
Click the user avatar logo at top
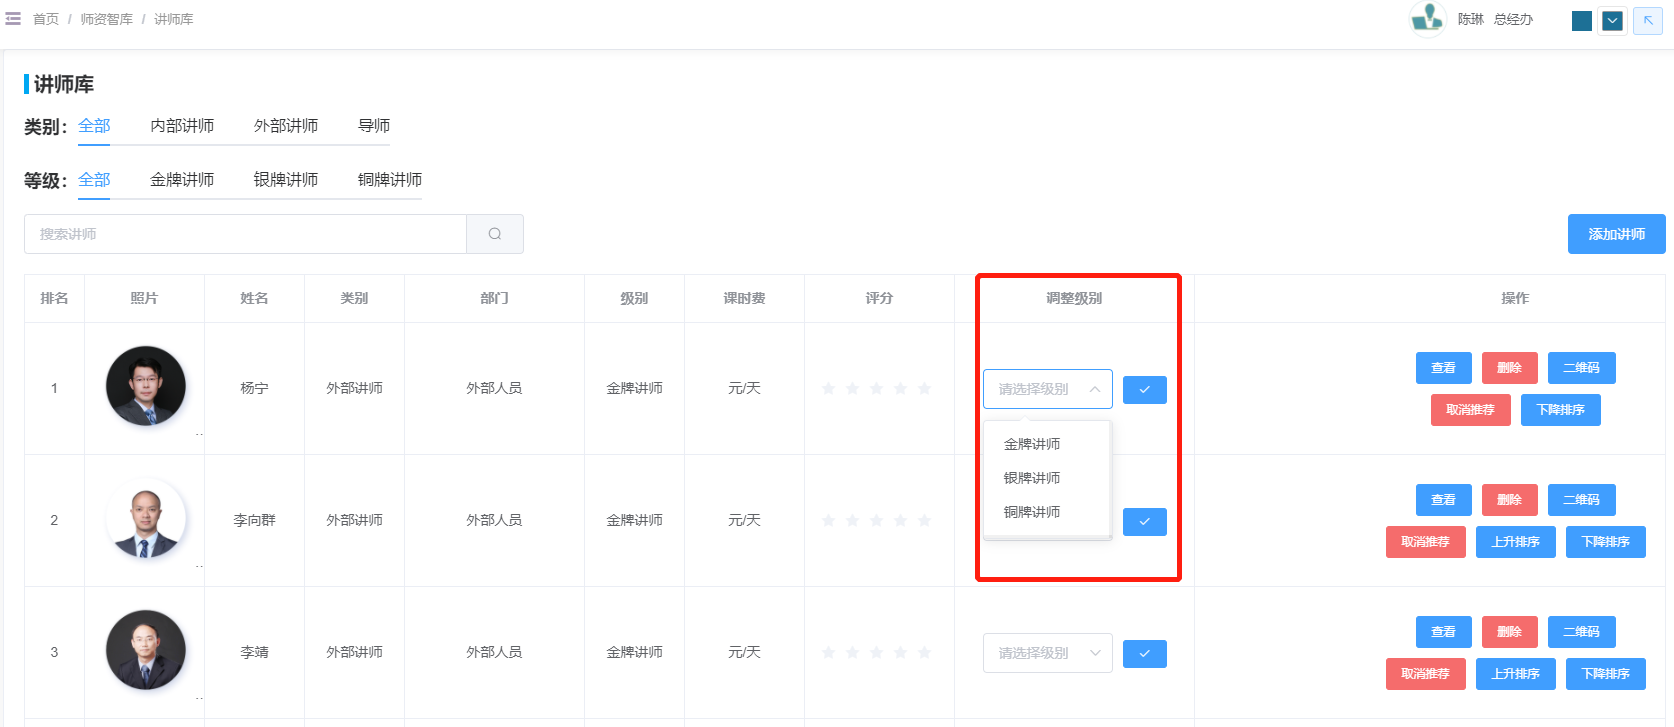point(1427,19)
